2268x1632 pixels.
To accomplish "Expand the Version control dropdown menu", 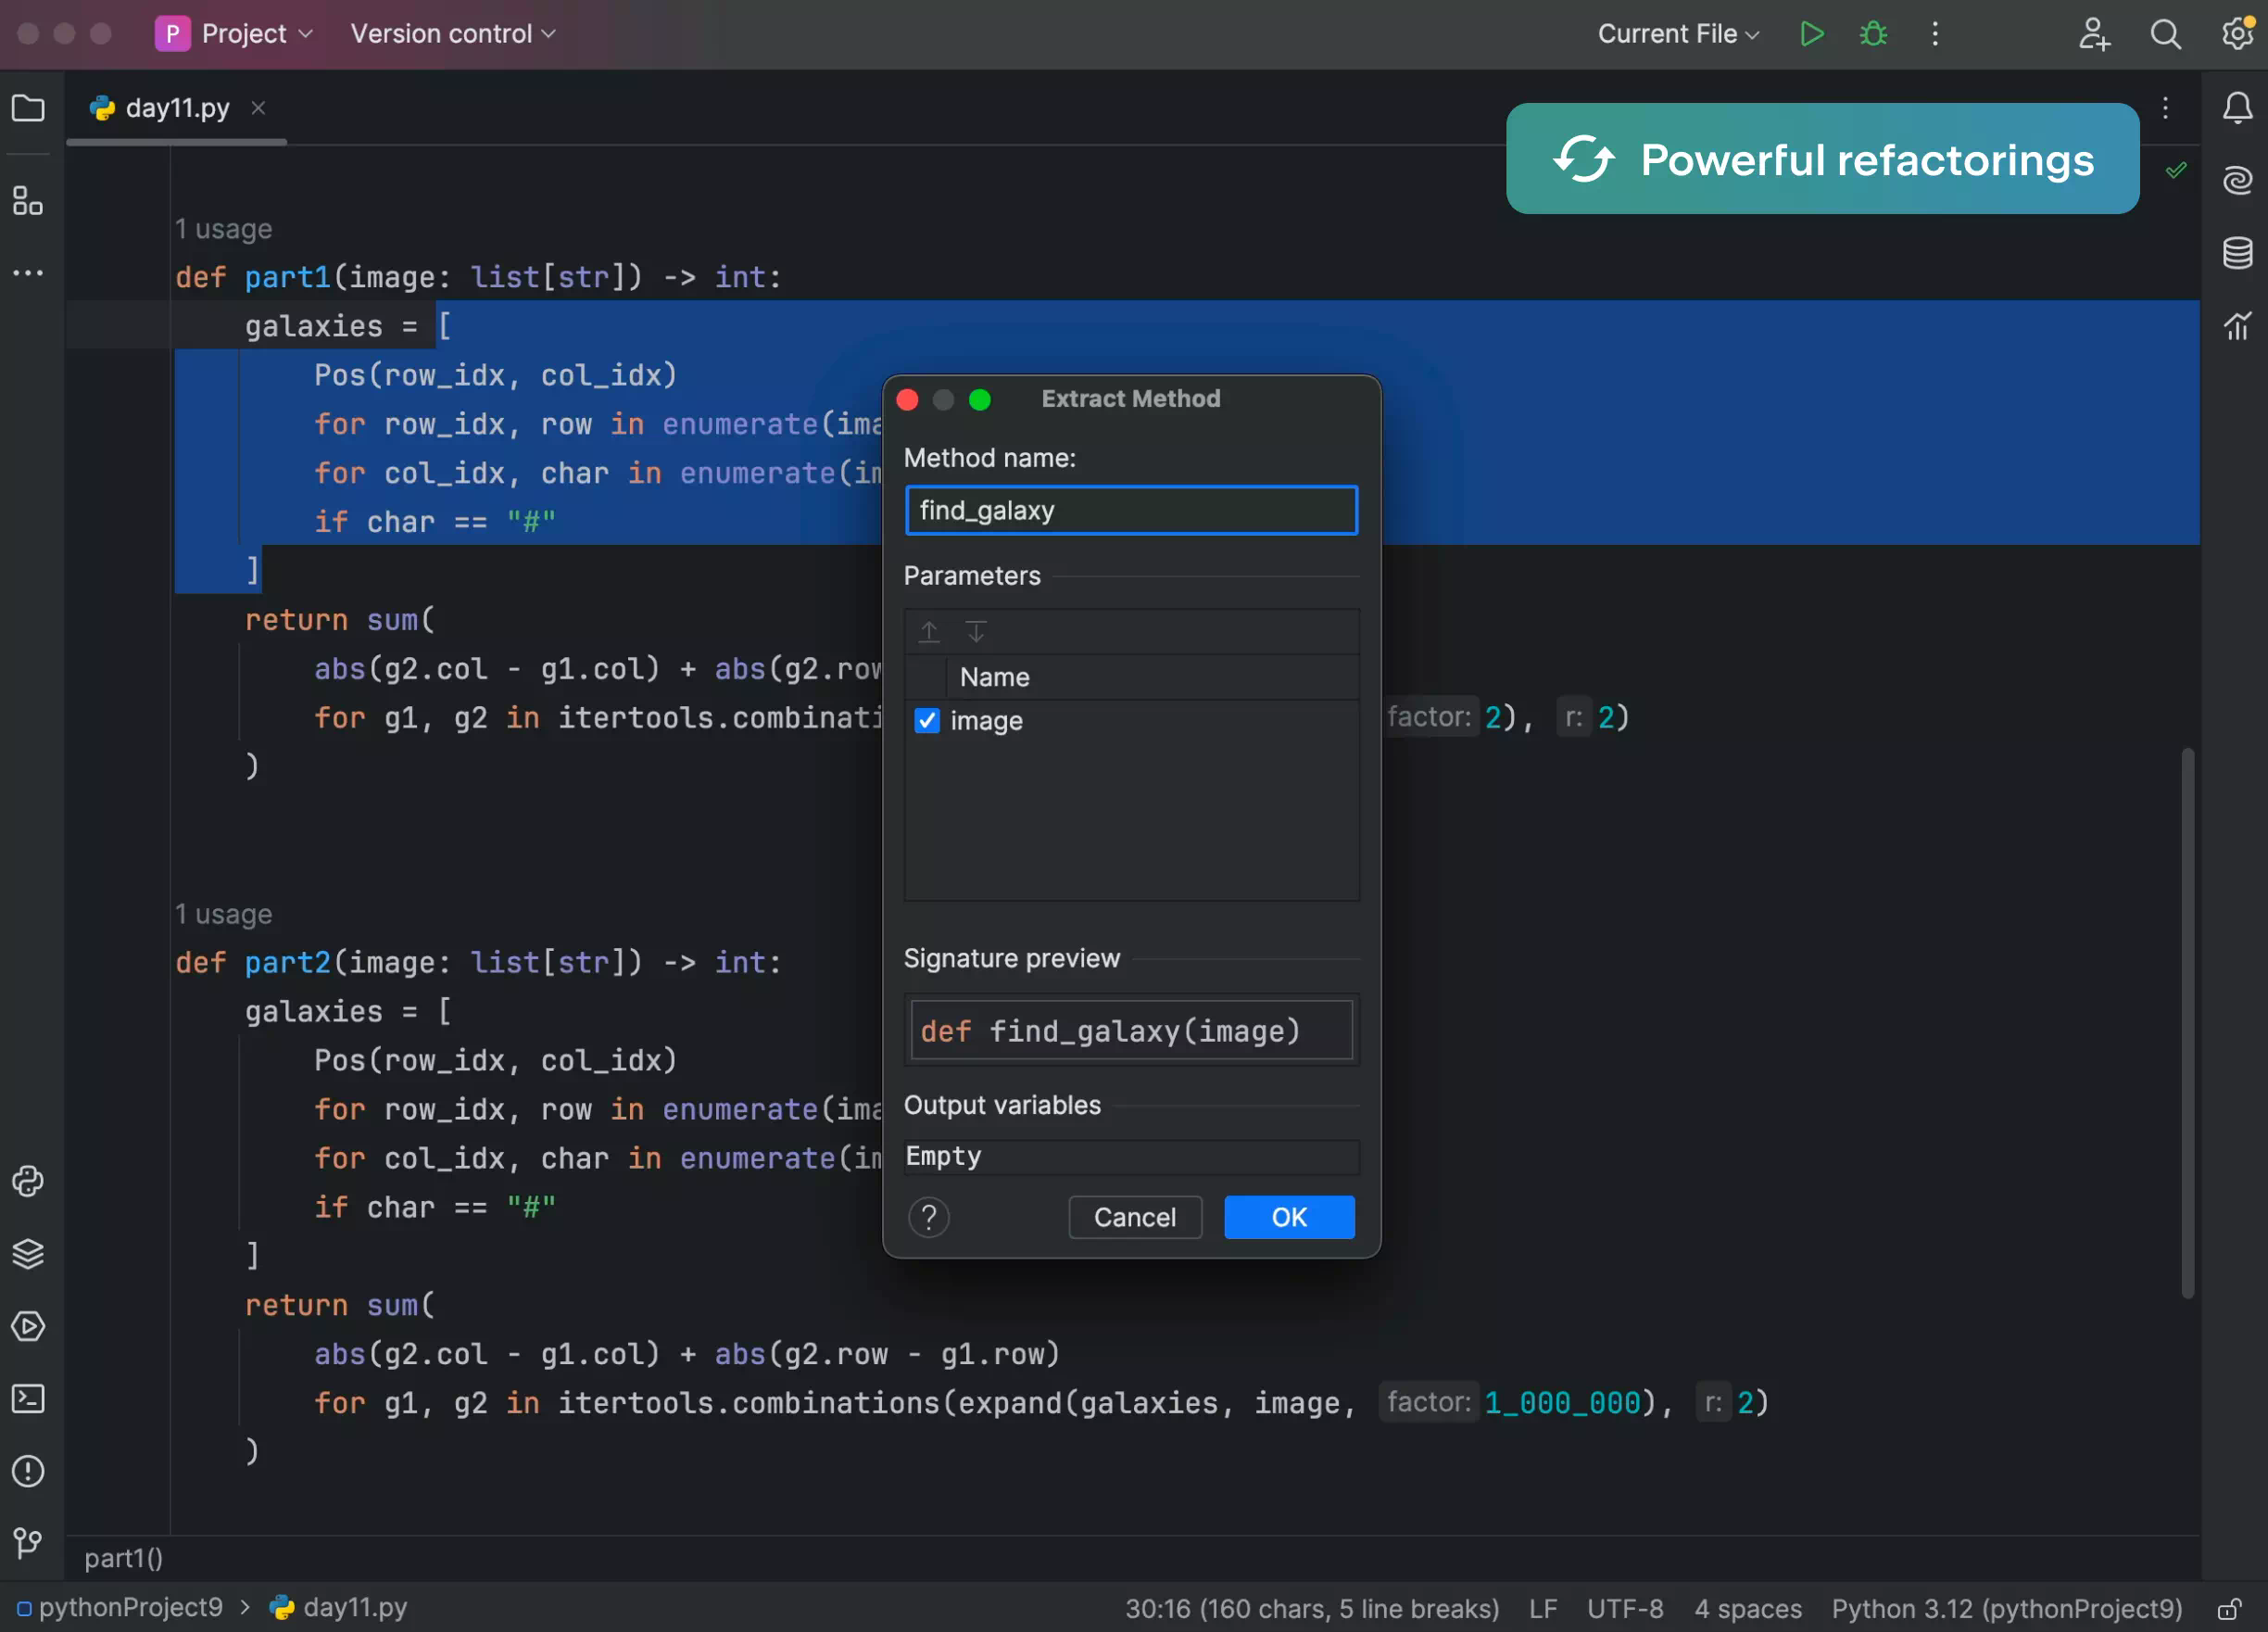I will coord(452,33).
